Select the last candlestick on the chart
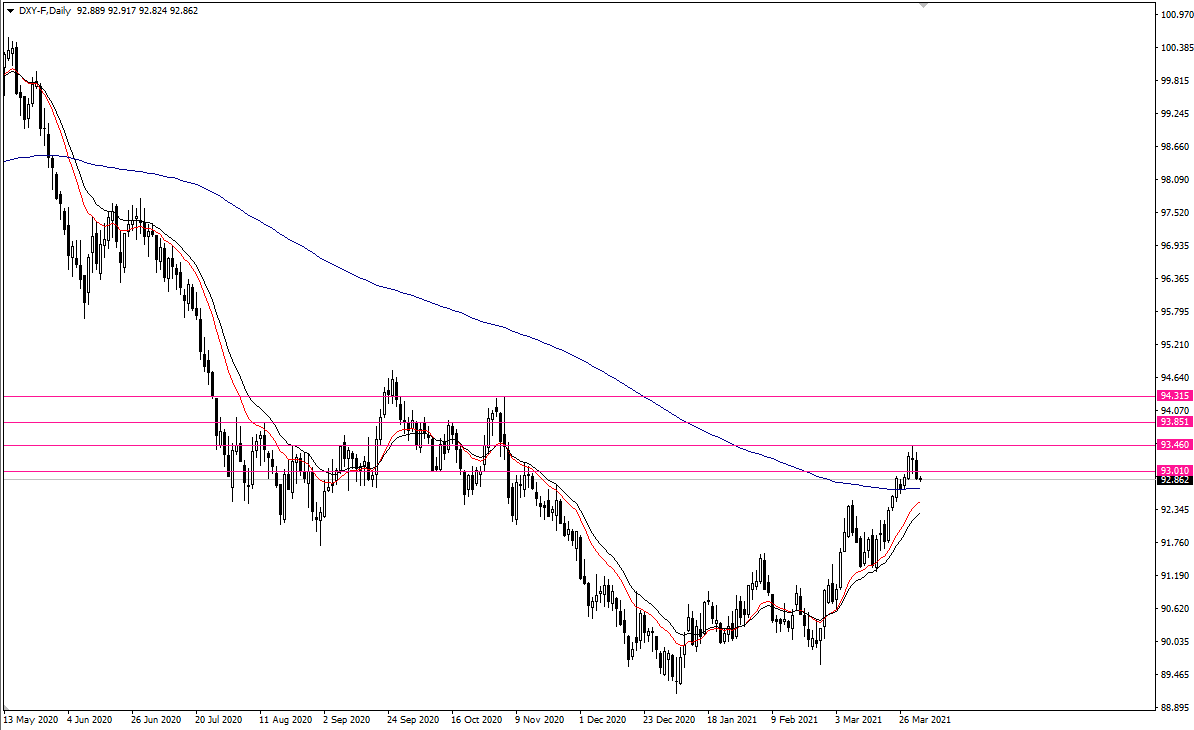Image resolution: width=1194 pixels, height=730 pixels. pos(921,479)
